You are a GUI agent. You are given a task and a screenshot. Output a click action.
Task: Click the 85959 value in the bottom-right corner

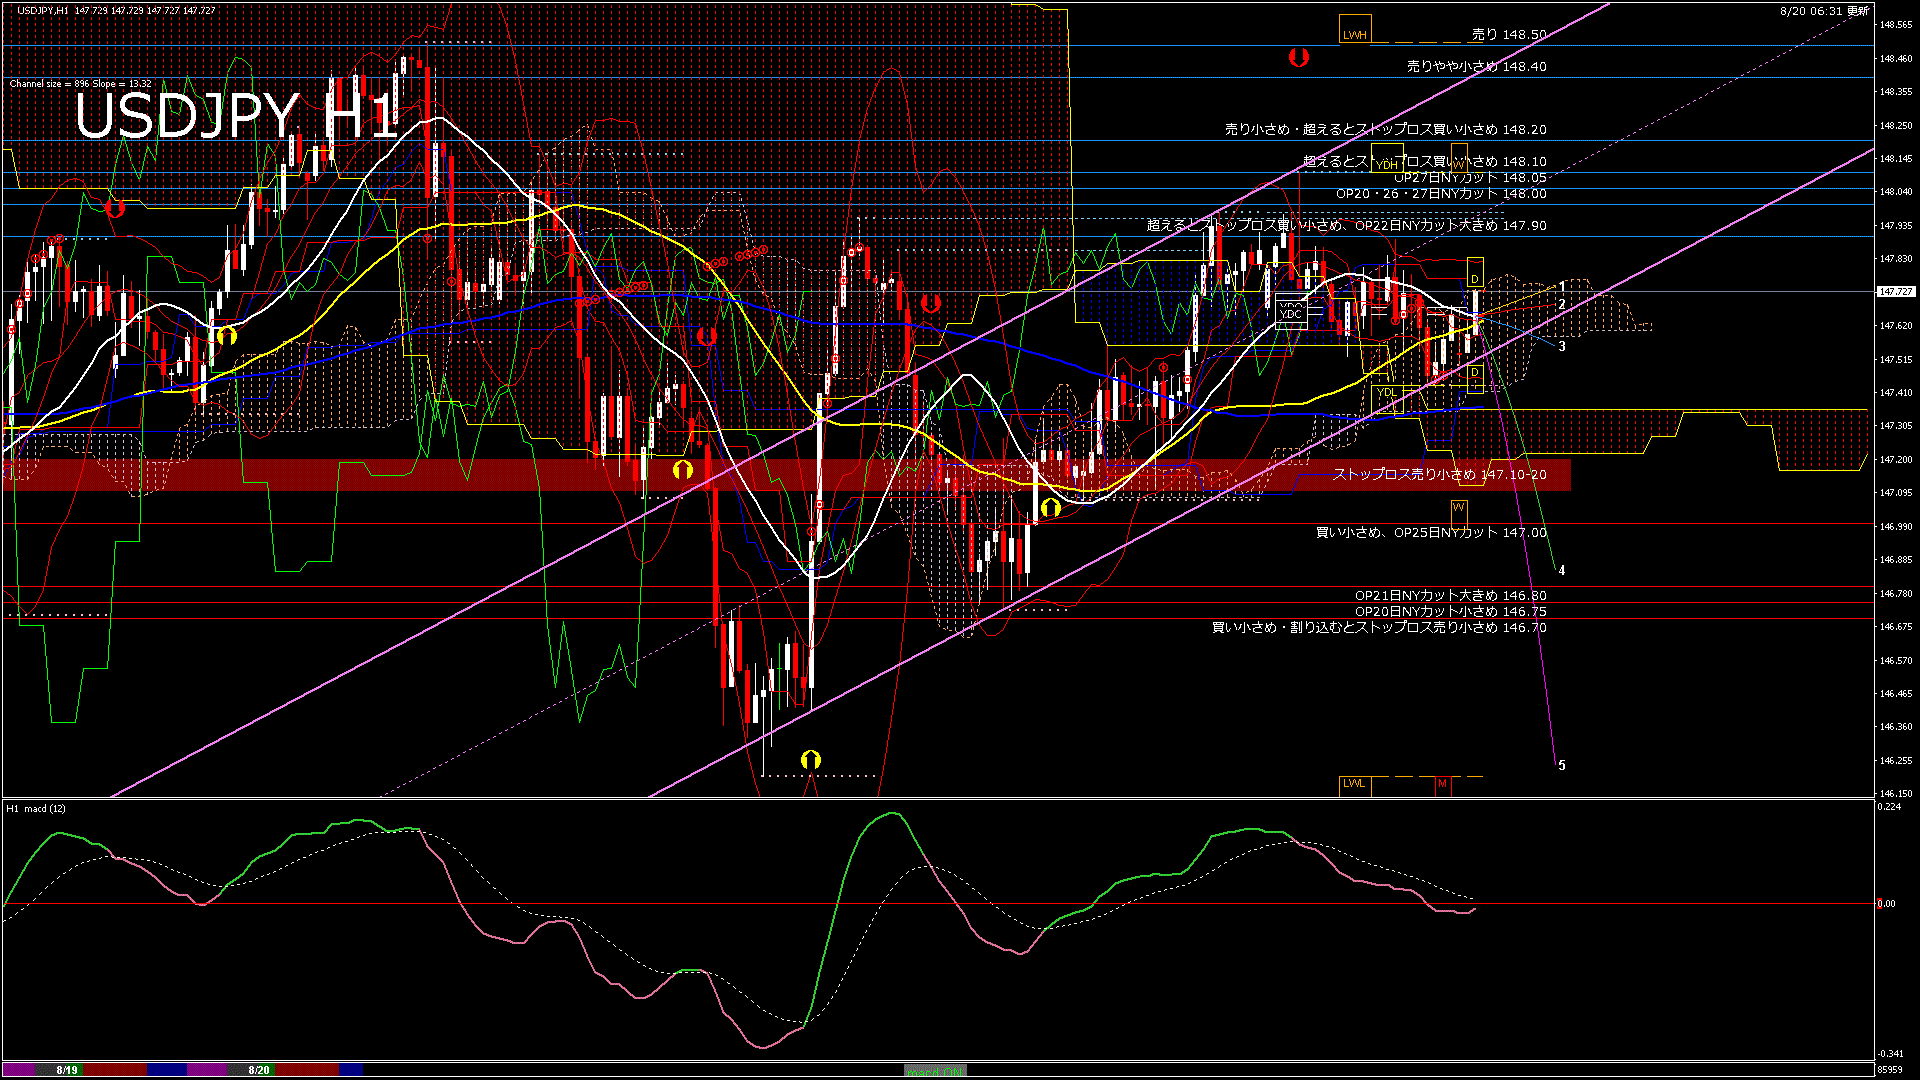[1890, 1069]
